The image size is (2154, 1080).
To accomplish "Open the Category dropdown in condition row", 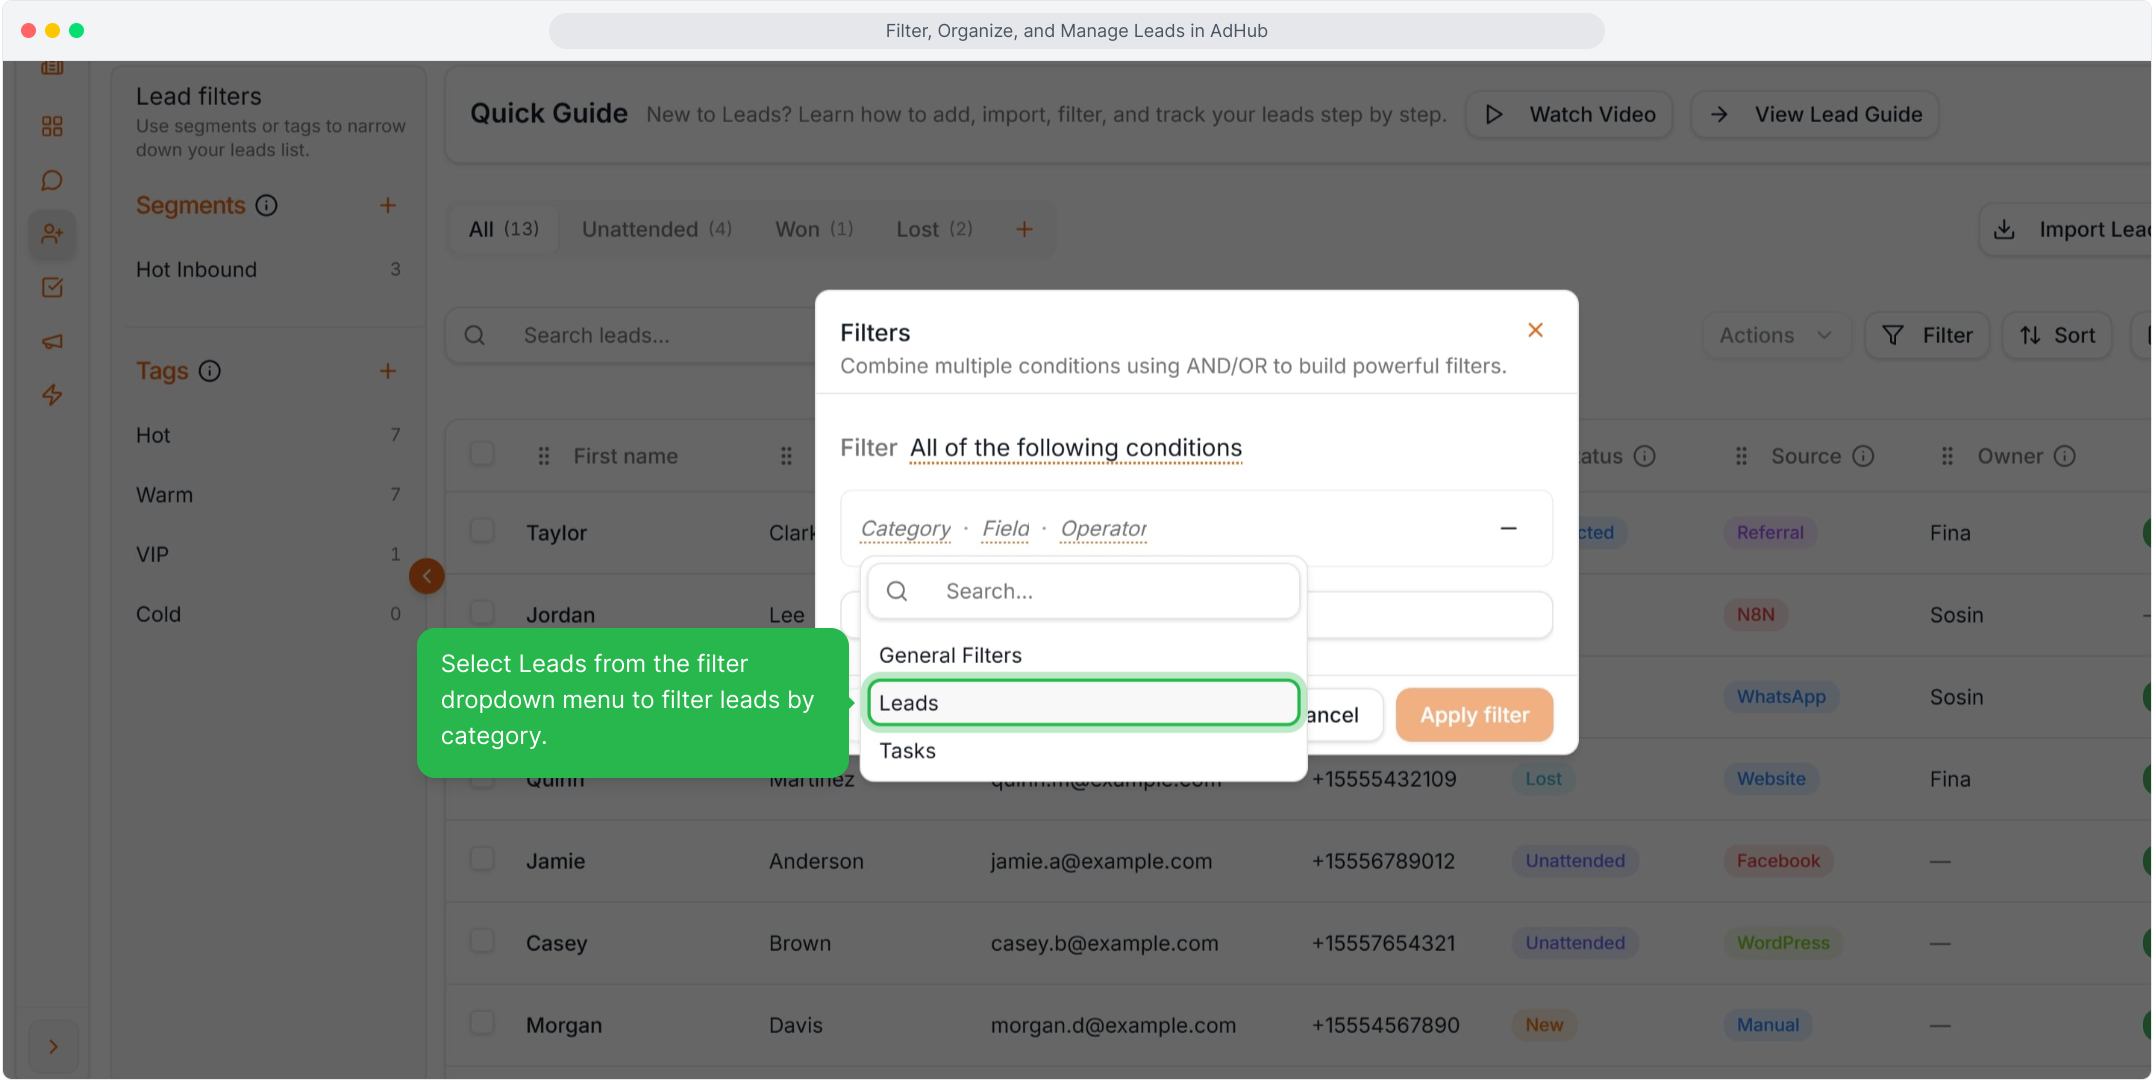I will (x=906, y=528).
